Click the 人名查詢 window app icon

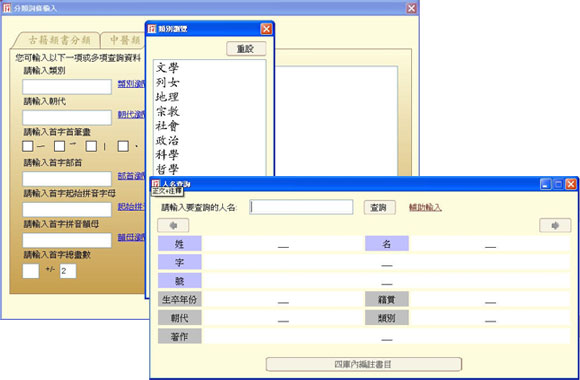(x=156, y=184)
